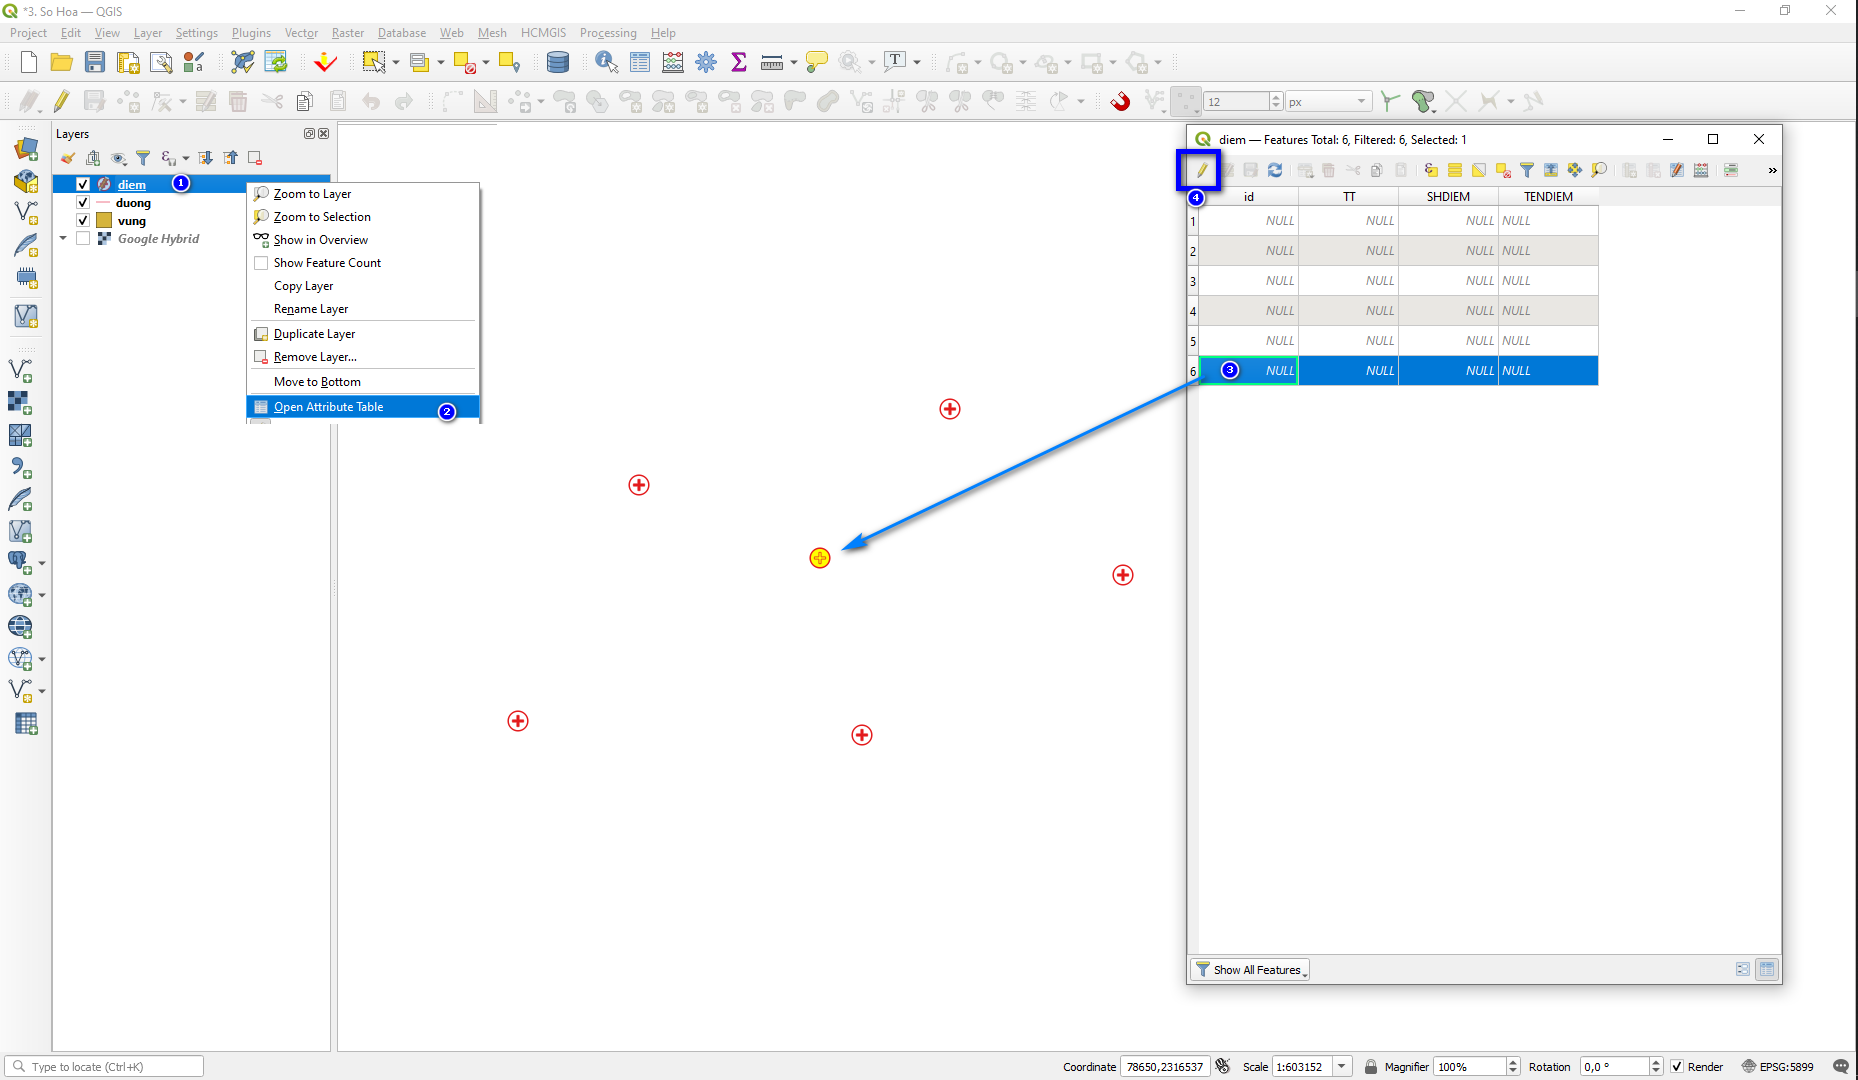Click the filter funnel in attribute table toolbar
The image size is (1858, 1080).
coord(1527,171)
